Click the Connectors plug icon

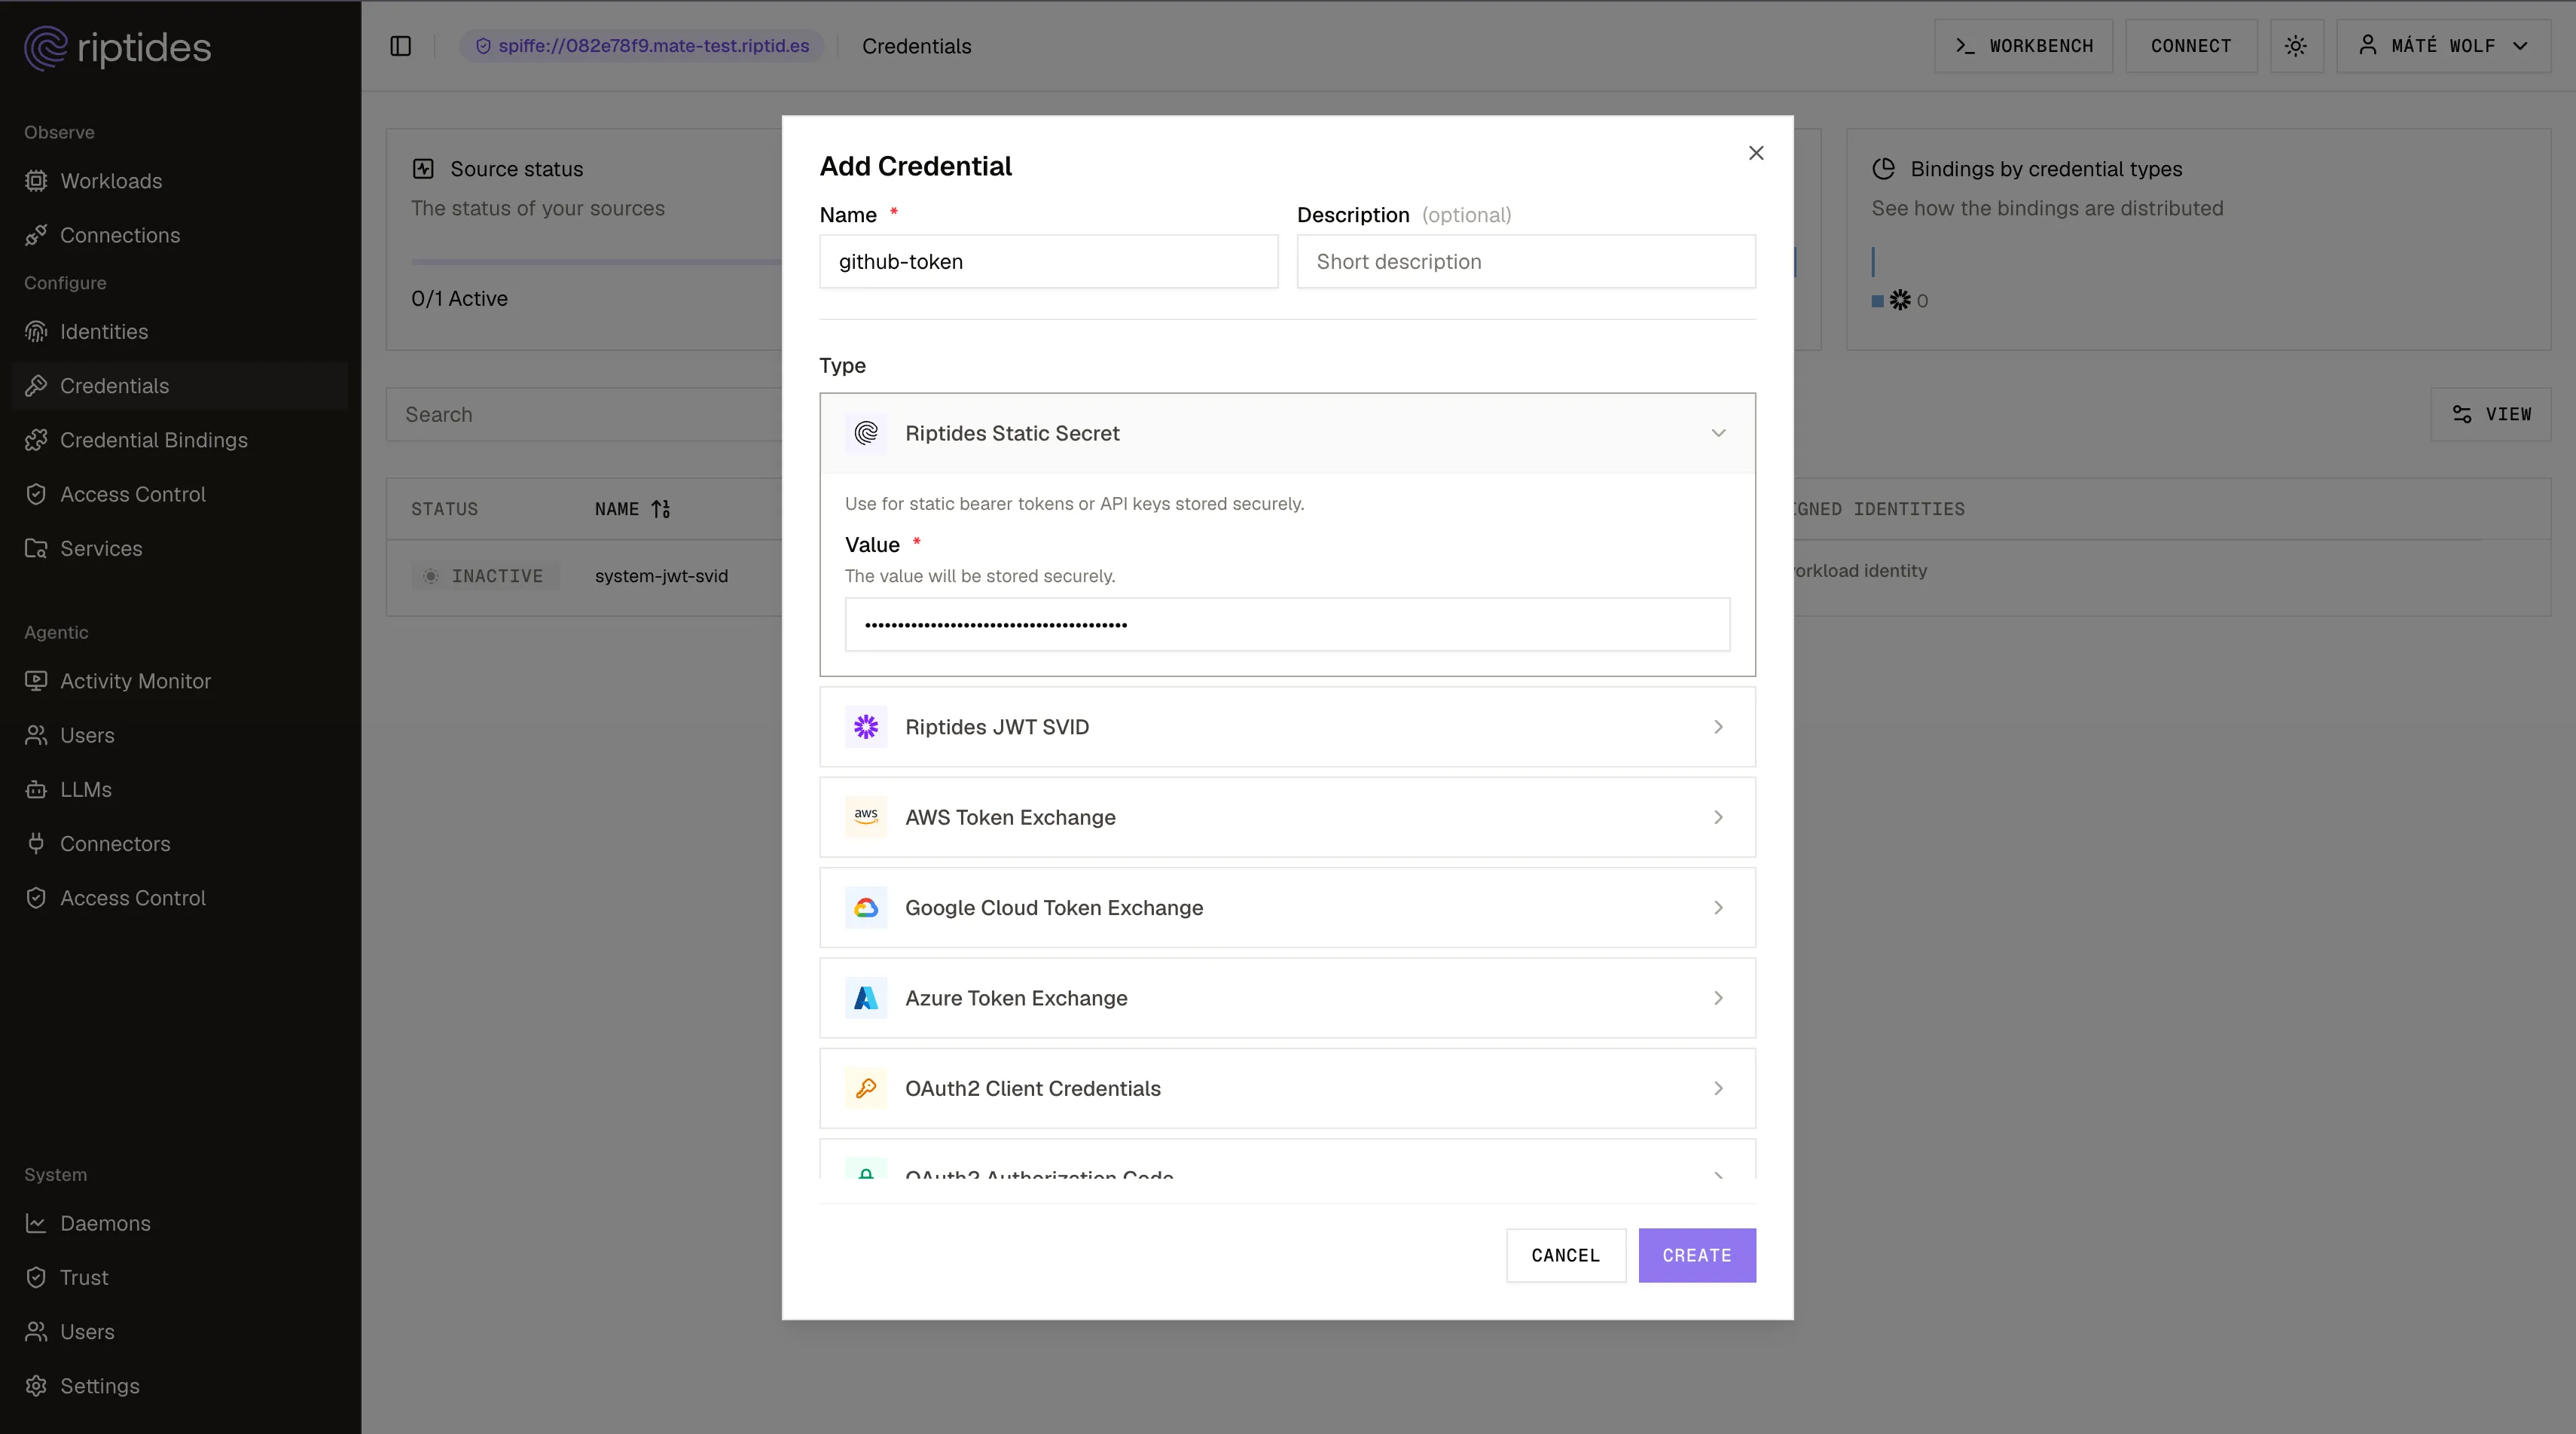click(36, 843)
